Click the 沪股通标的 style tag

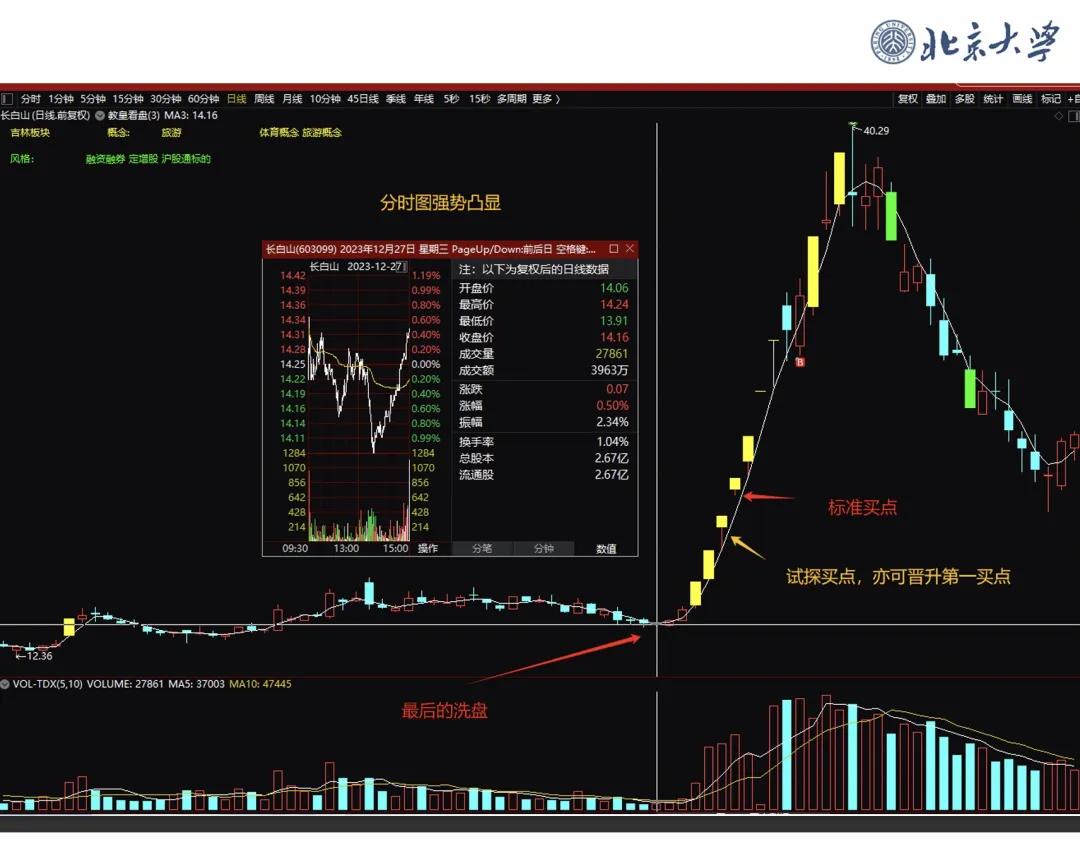(186, 159)
